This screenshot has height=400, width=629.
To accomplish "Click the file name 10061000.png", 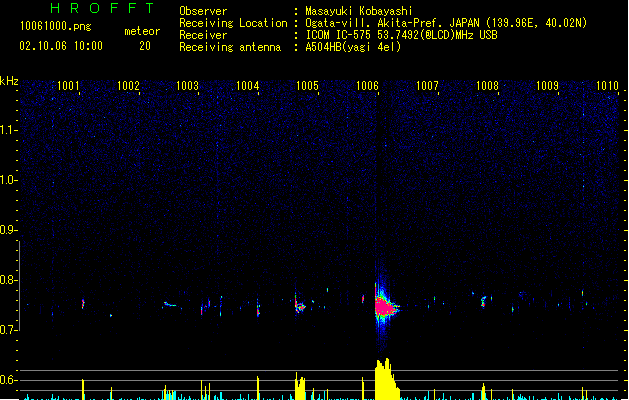I will pos(56,26).
